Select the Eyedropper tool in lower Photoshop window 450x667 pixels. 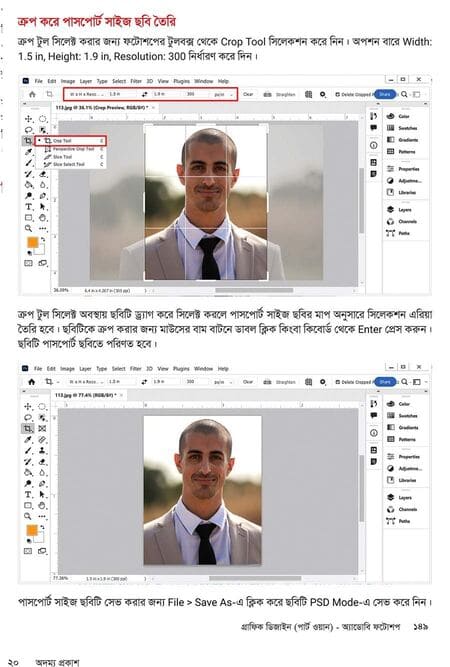(x=28, y=439)
